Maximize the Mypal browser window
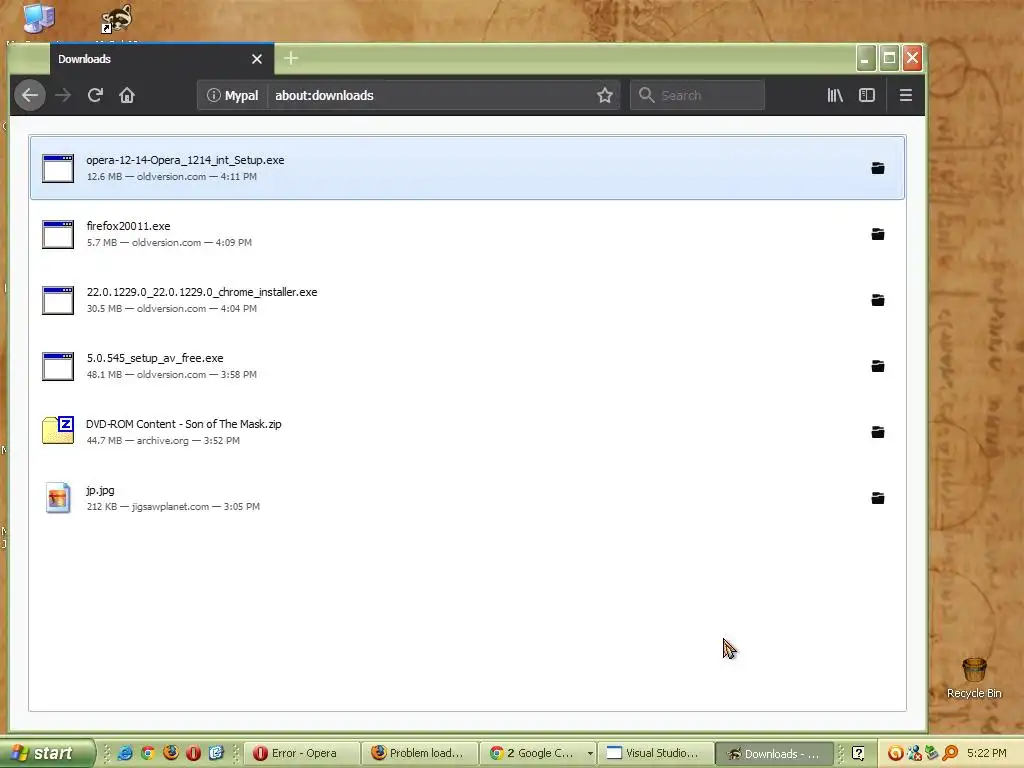 (x=889, y=59)
